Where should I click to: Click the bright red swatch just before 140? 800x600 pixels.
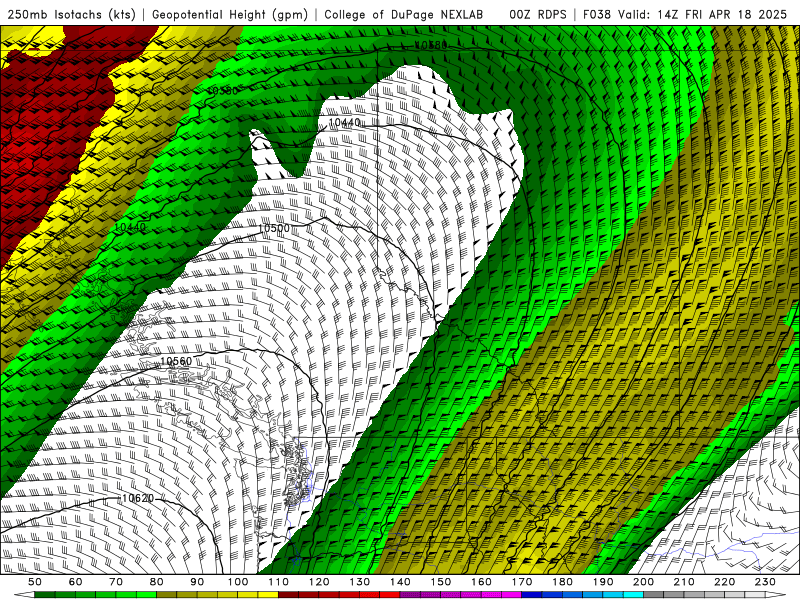390,595
